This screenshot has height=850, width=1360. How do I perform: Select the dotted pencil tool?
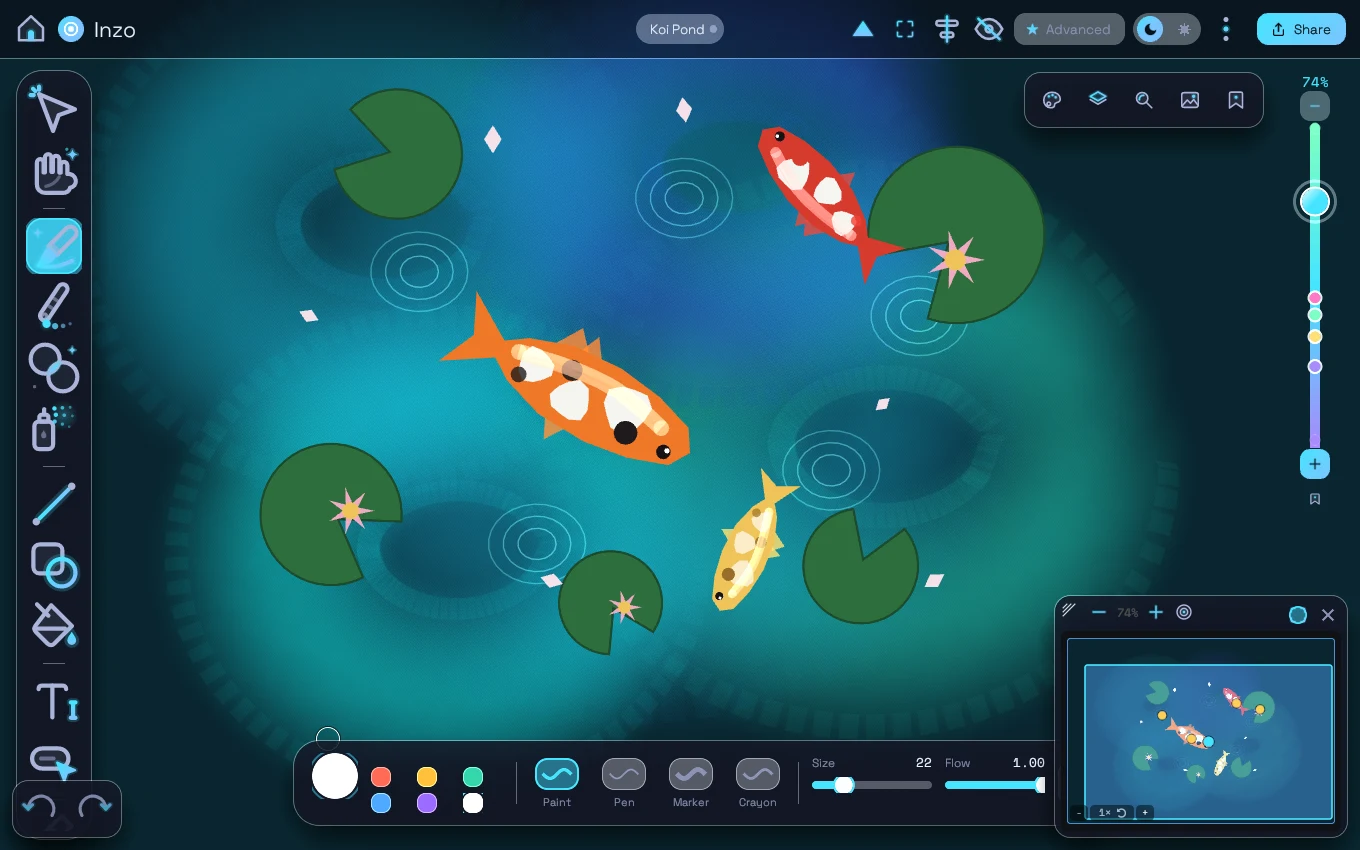point(54,305)
